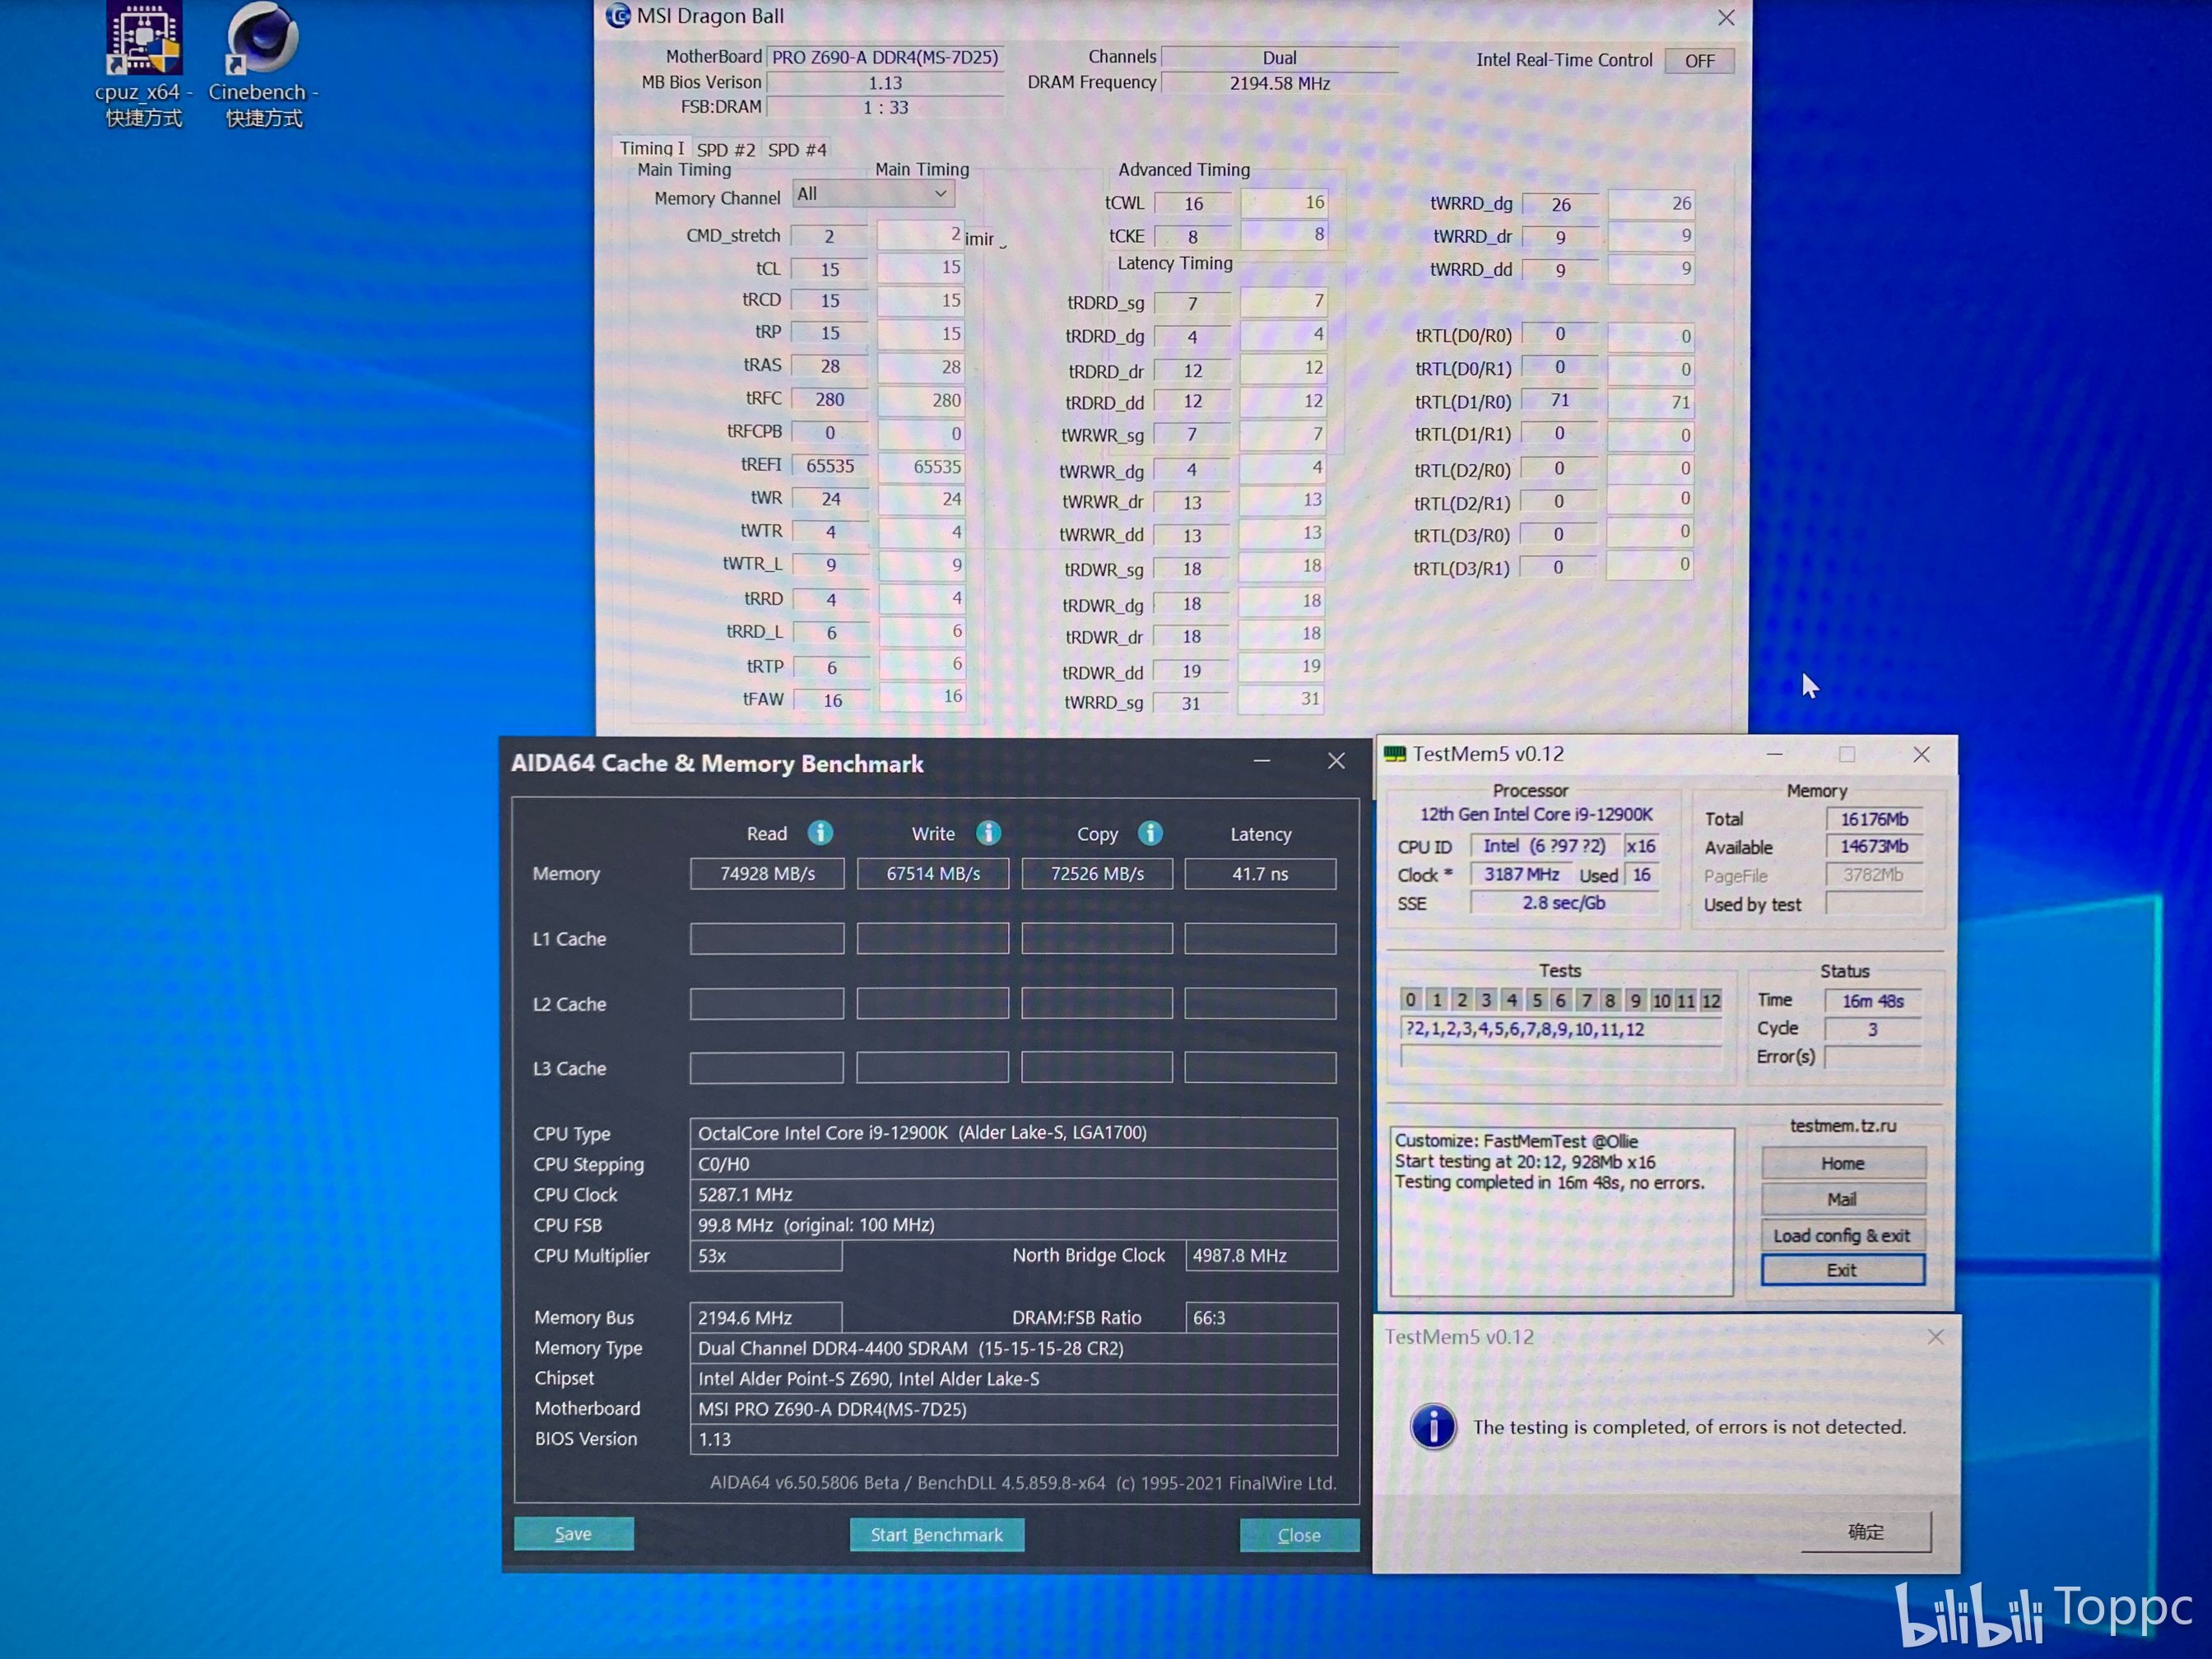Click the tREFI value input field
2212x1659 pixels.
point(830,466)
